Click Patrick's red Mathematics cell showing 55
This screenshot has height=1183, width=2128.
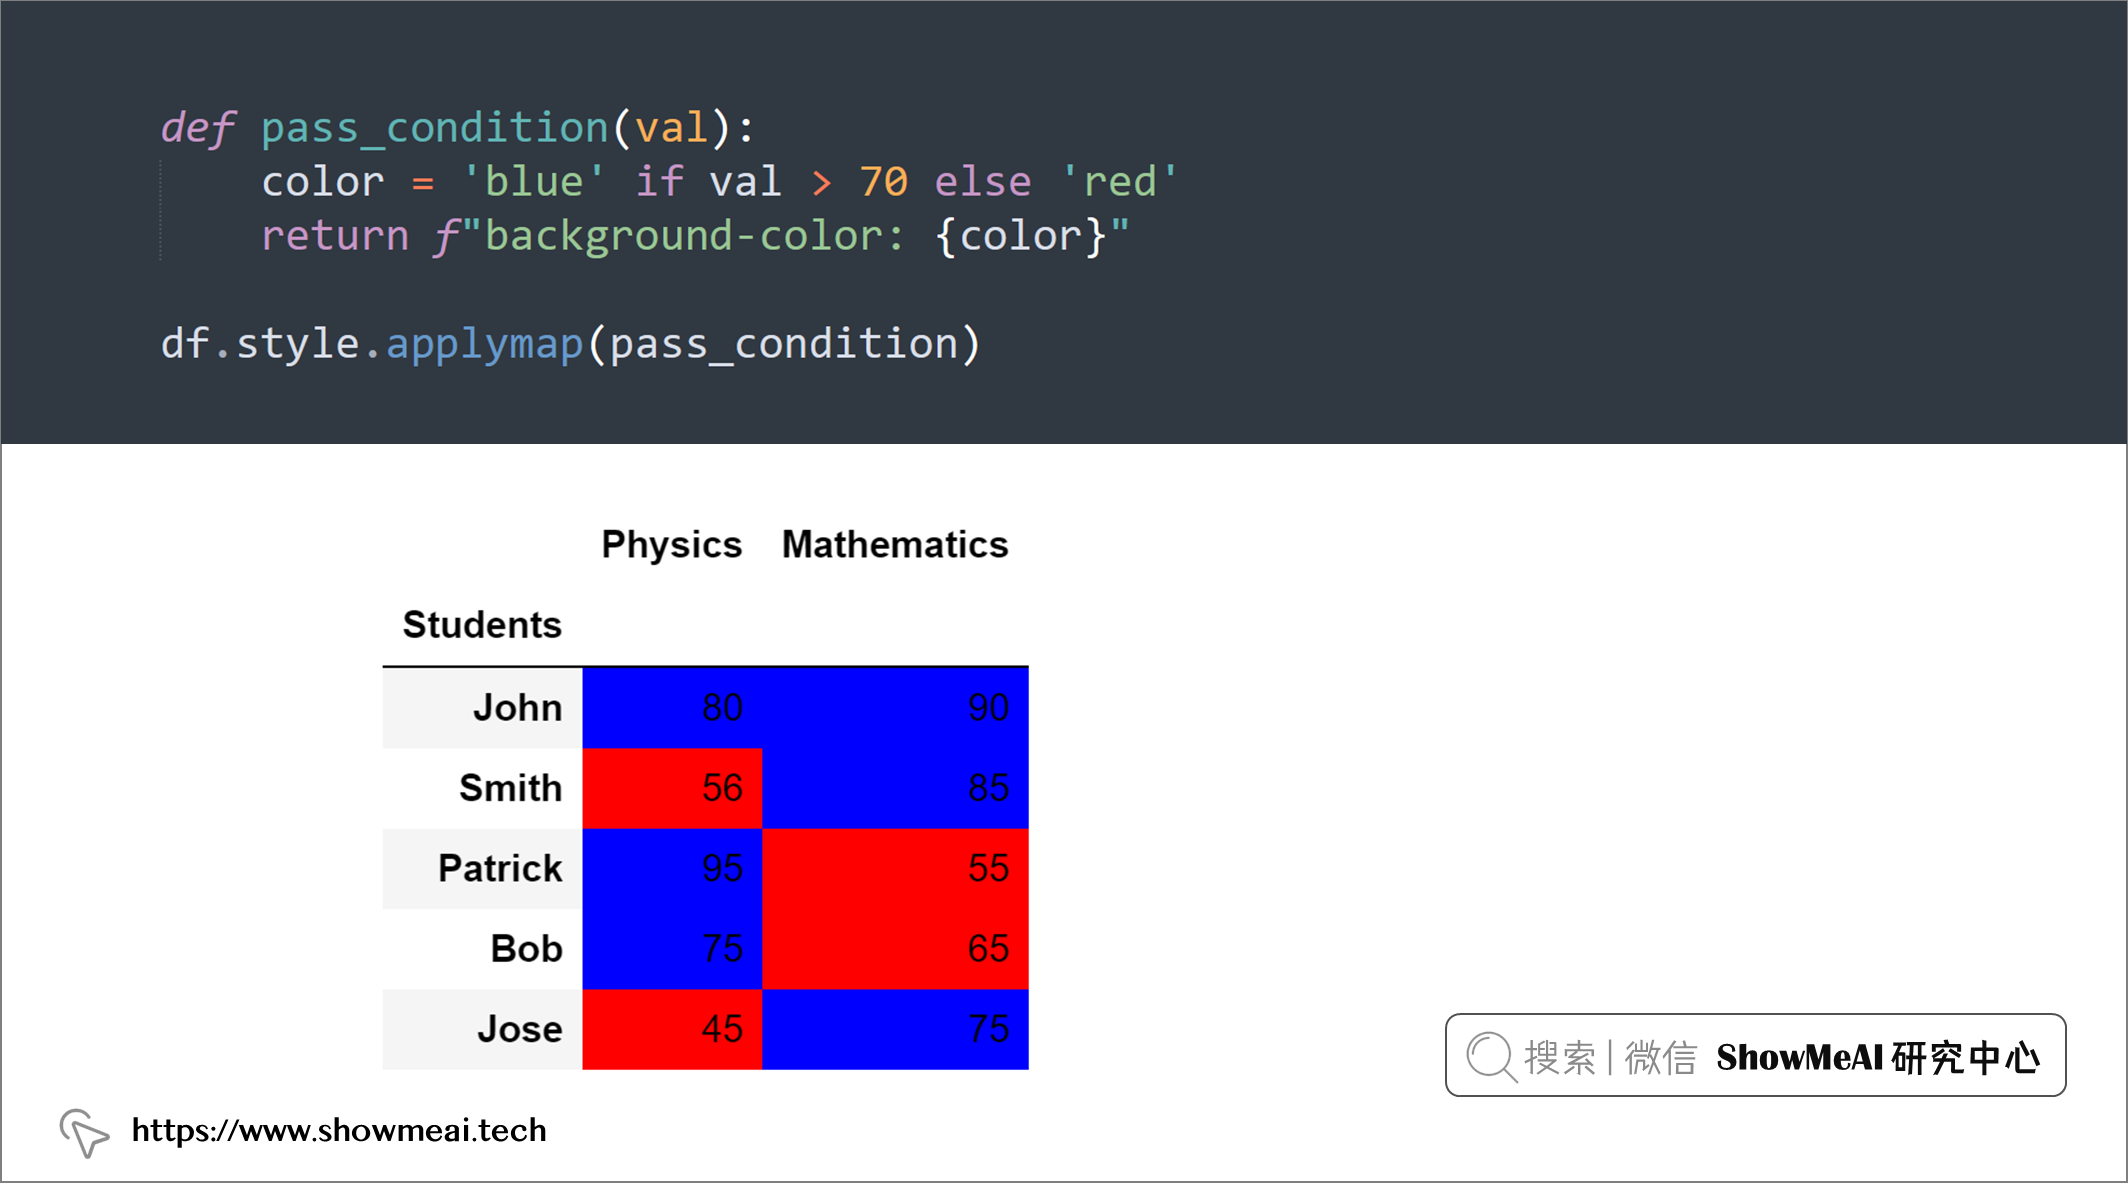(x=895, y=869)
